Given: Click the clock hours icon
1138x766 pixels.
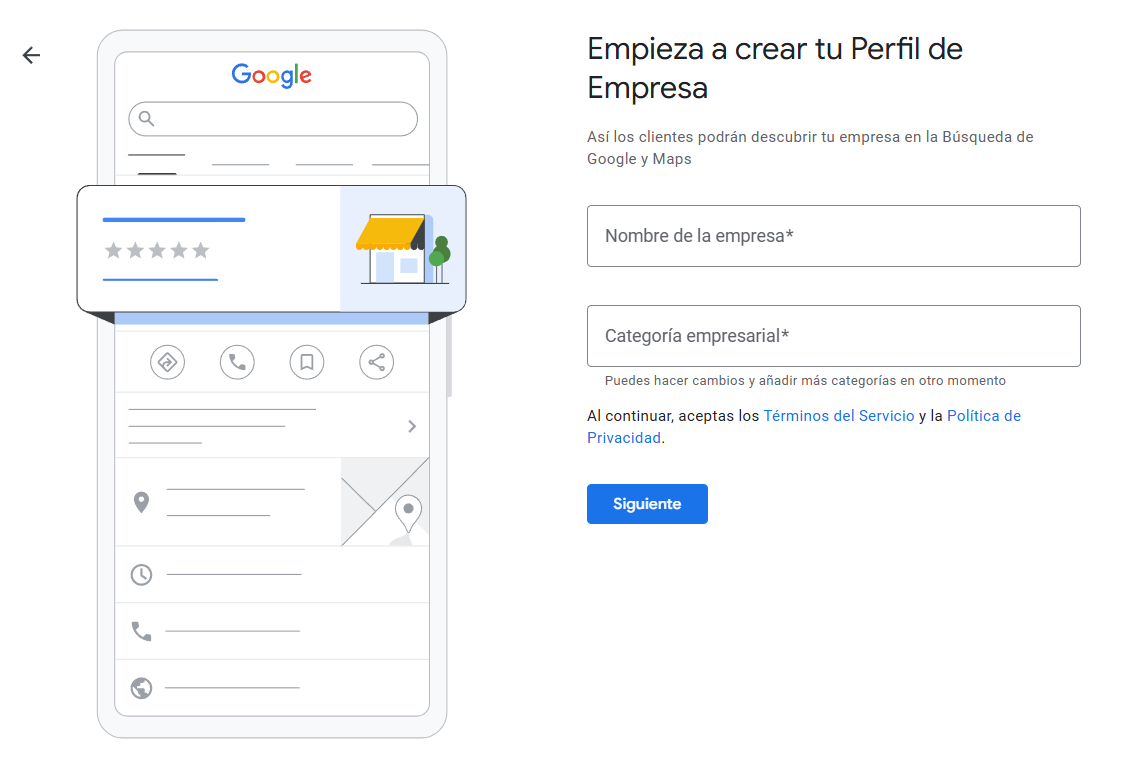Looking at the screenshot, I should 142,575.
